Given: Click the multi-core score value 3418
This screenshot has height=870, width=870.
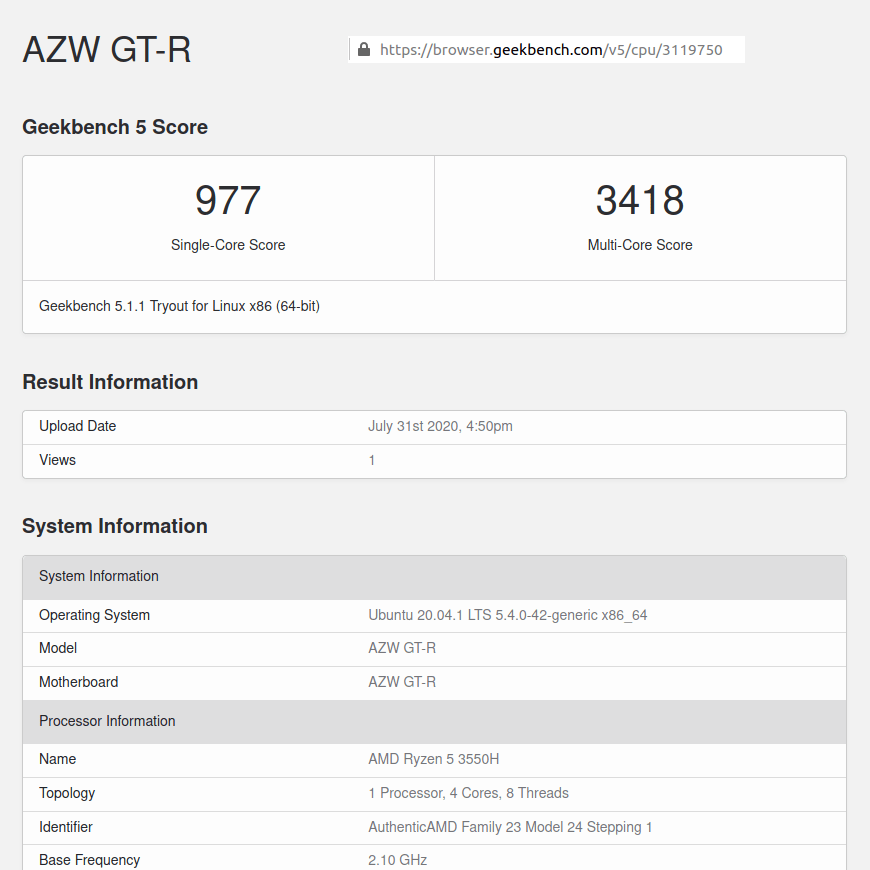Looking at the screenshot, I should coord(640,200).
